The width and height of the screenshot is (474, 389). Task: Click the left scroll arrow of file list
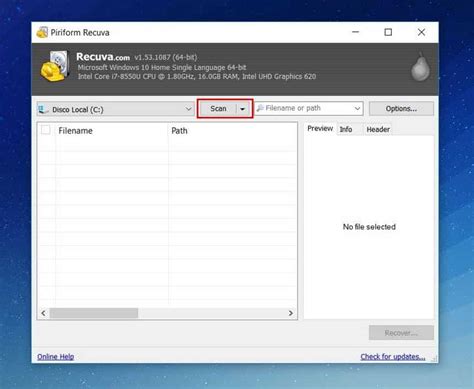[43, 313]
